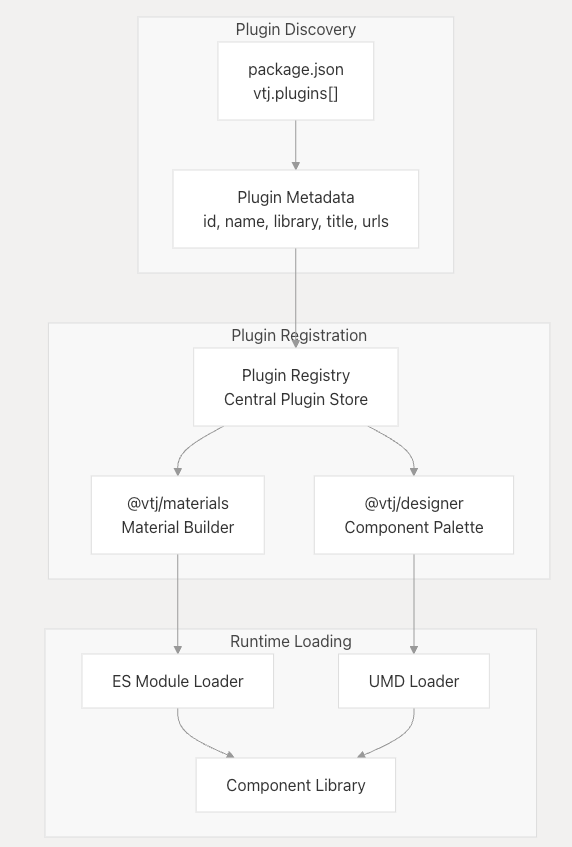Click the Plugin Registration group title

tap(299, 335)
